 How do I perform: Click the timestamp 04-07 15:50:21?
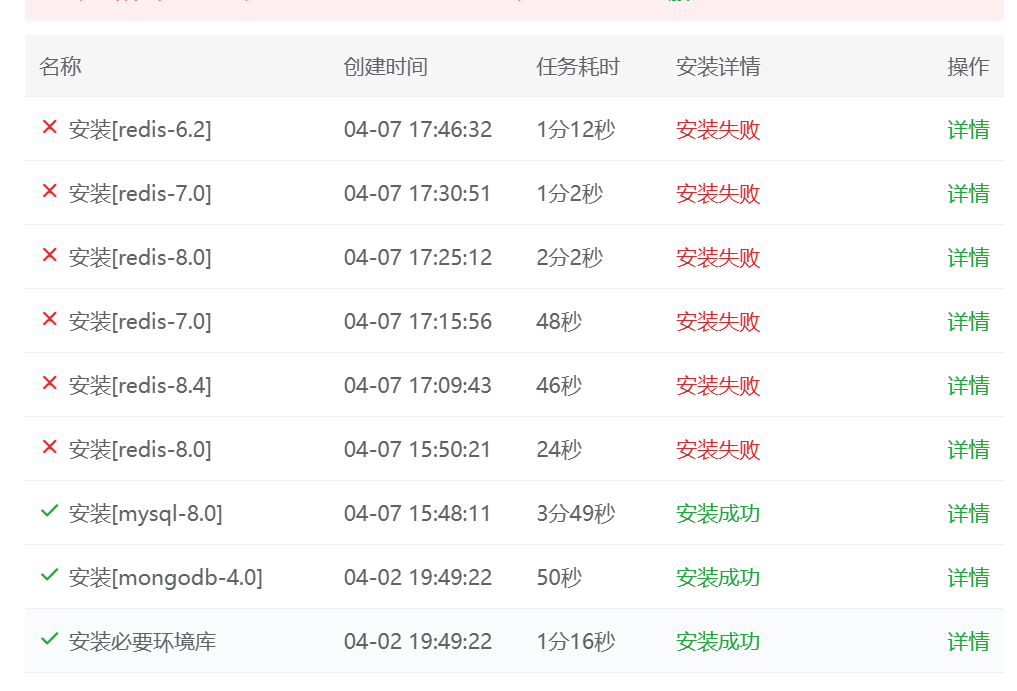click(417, 449)
